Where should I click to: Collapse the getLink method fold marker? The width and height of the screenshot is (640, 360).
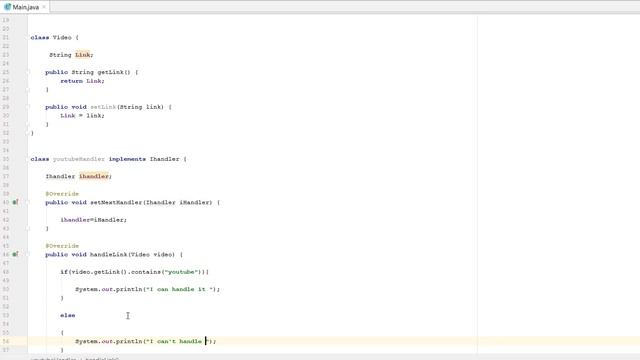coord(29,72)
